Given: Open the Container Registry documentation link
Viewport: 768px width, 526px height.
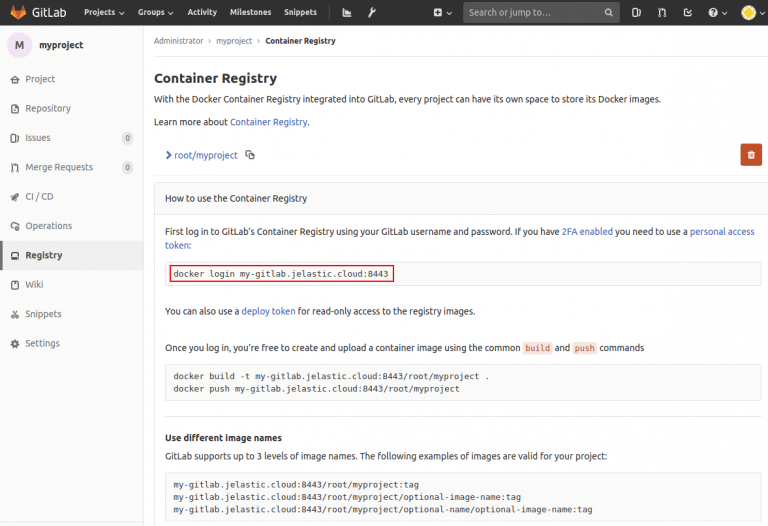Looking at the screenshot, I should [268, 122].
